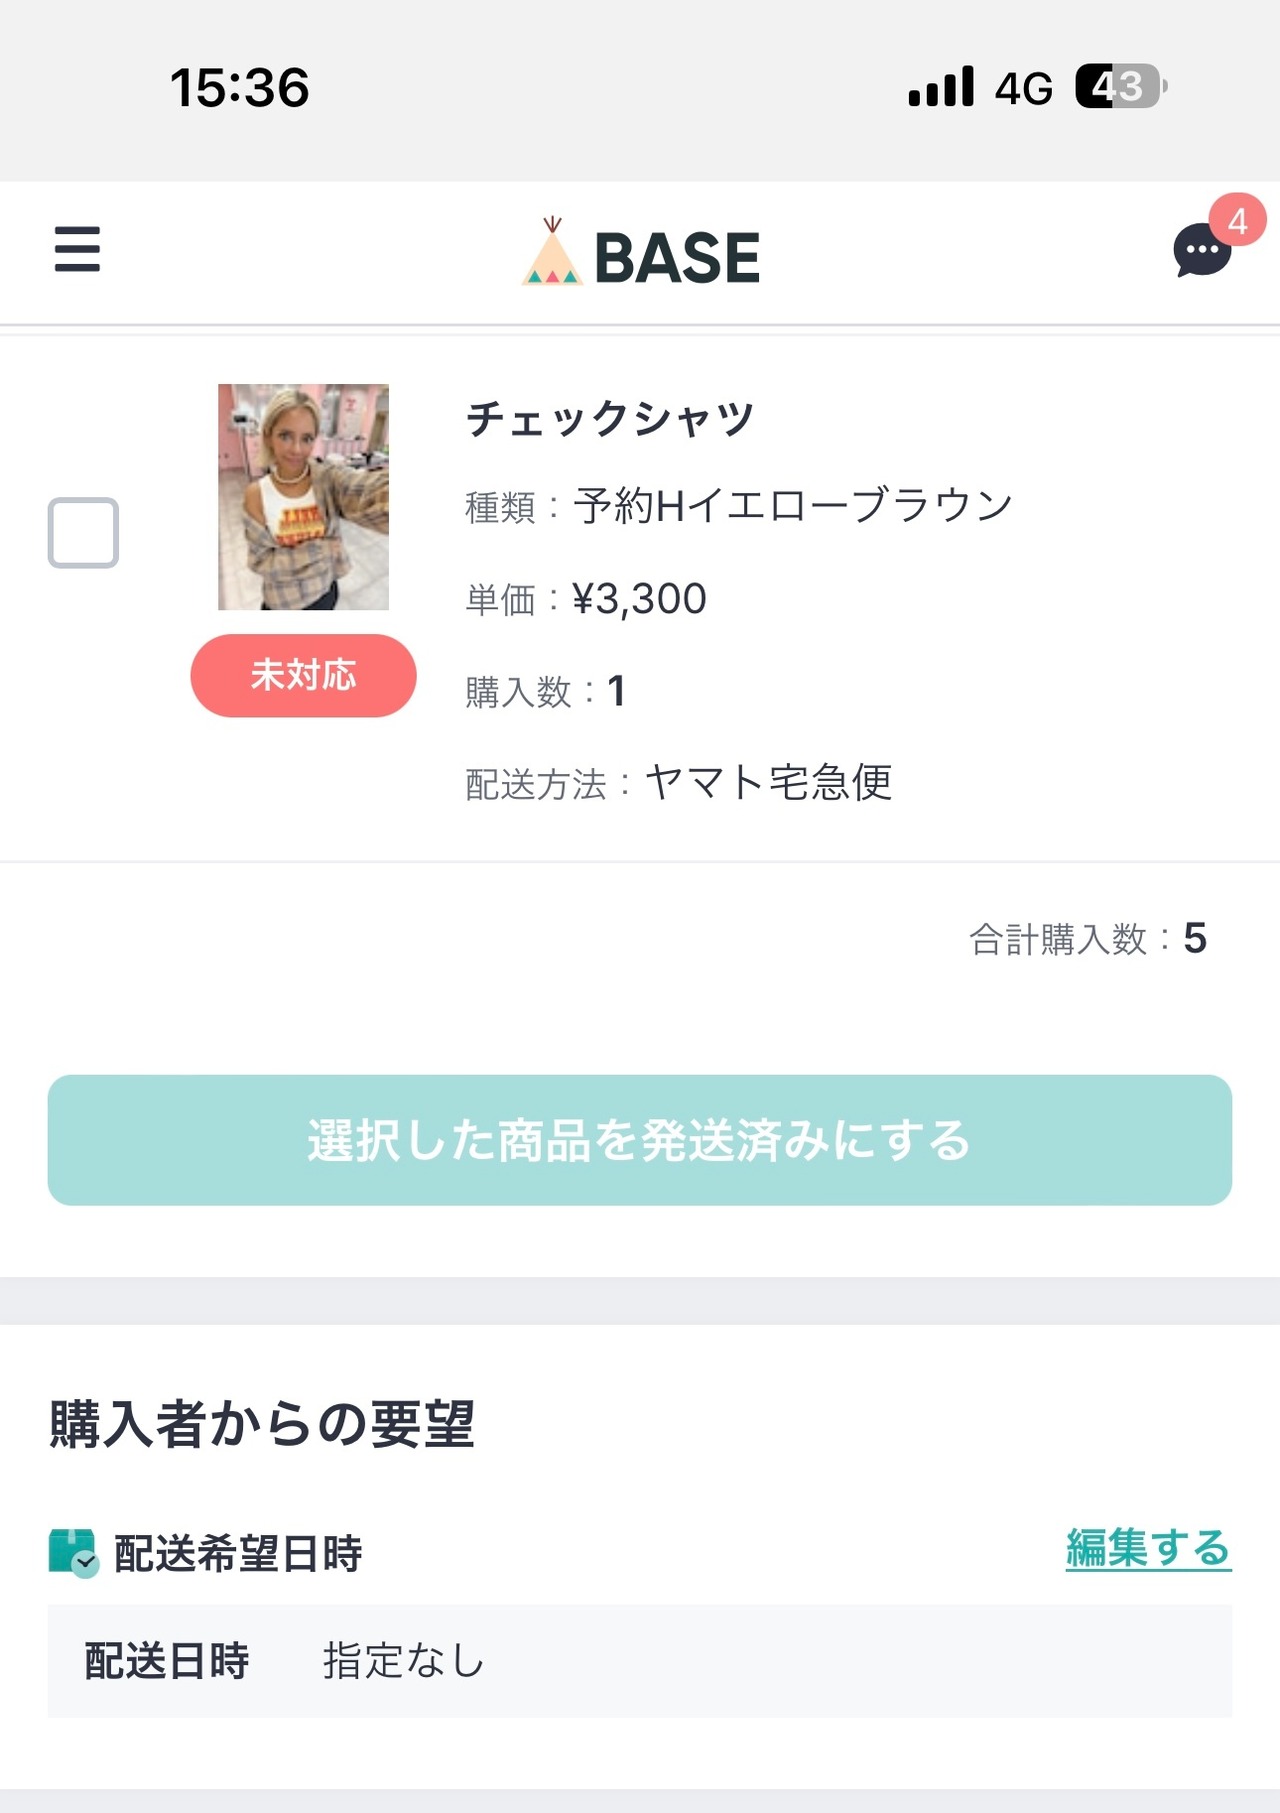The image size is (1280, 1813).
Task: Open the hamburger menu
Action: [x=77, y=249]
